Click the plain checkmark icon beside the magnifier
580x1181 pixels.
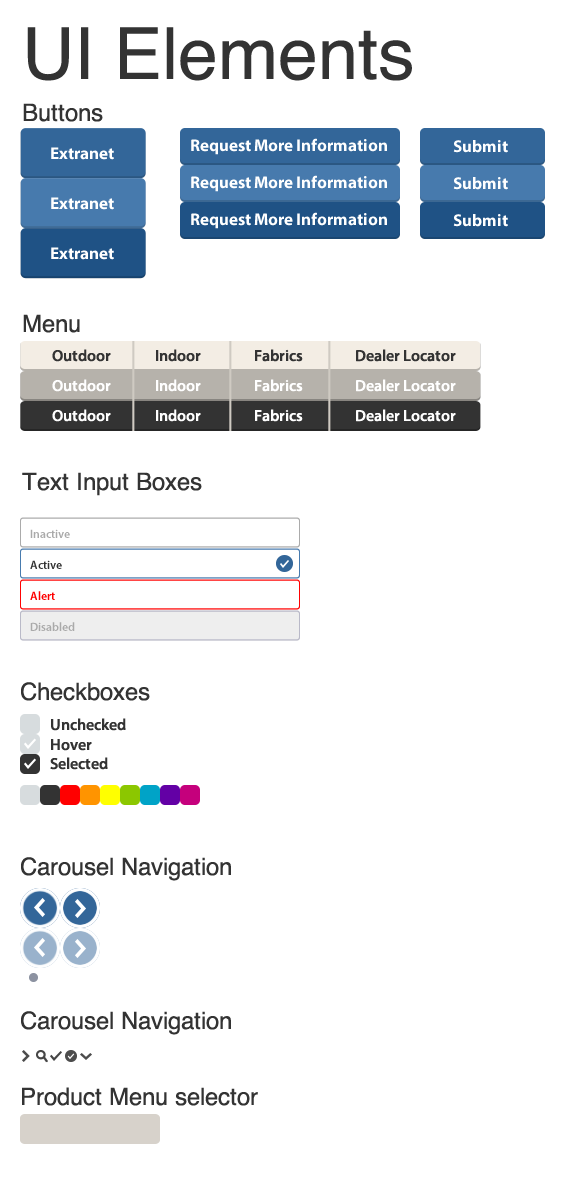point(56,1056)
